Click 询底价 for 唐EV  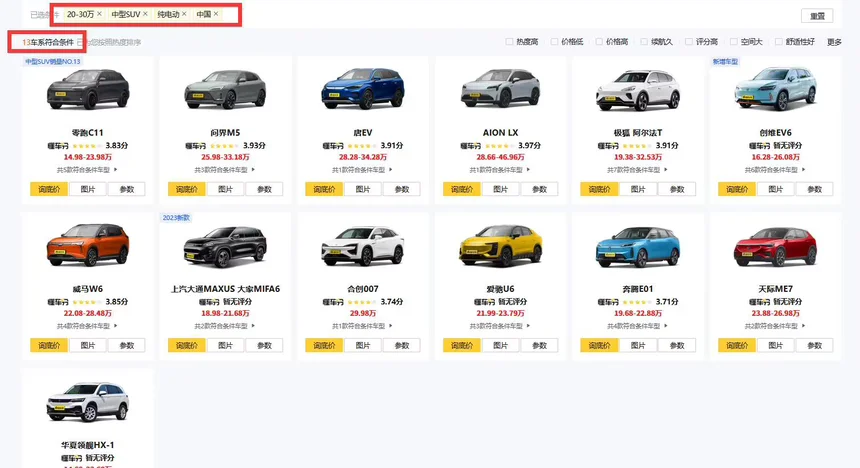(324, 189)
